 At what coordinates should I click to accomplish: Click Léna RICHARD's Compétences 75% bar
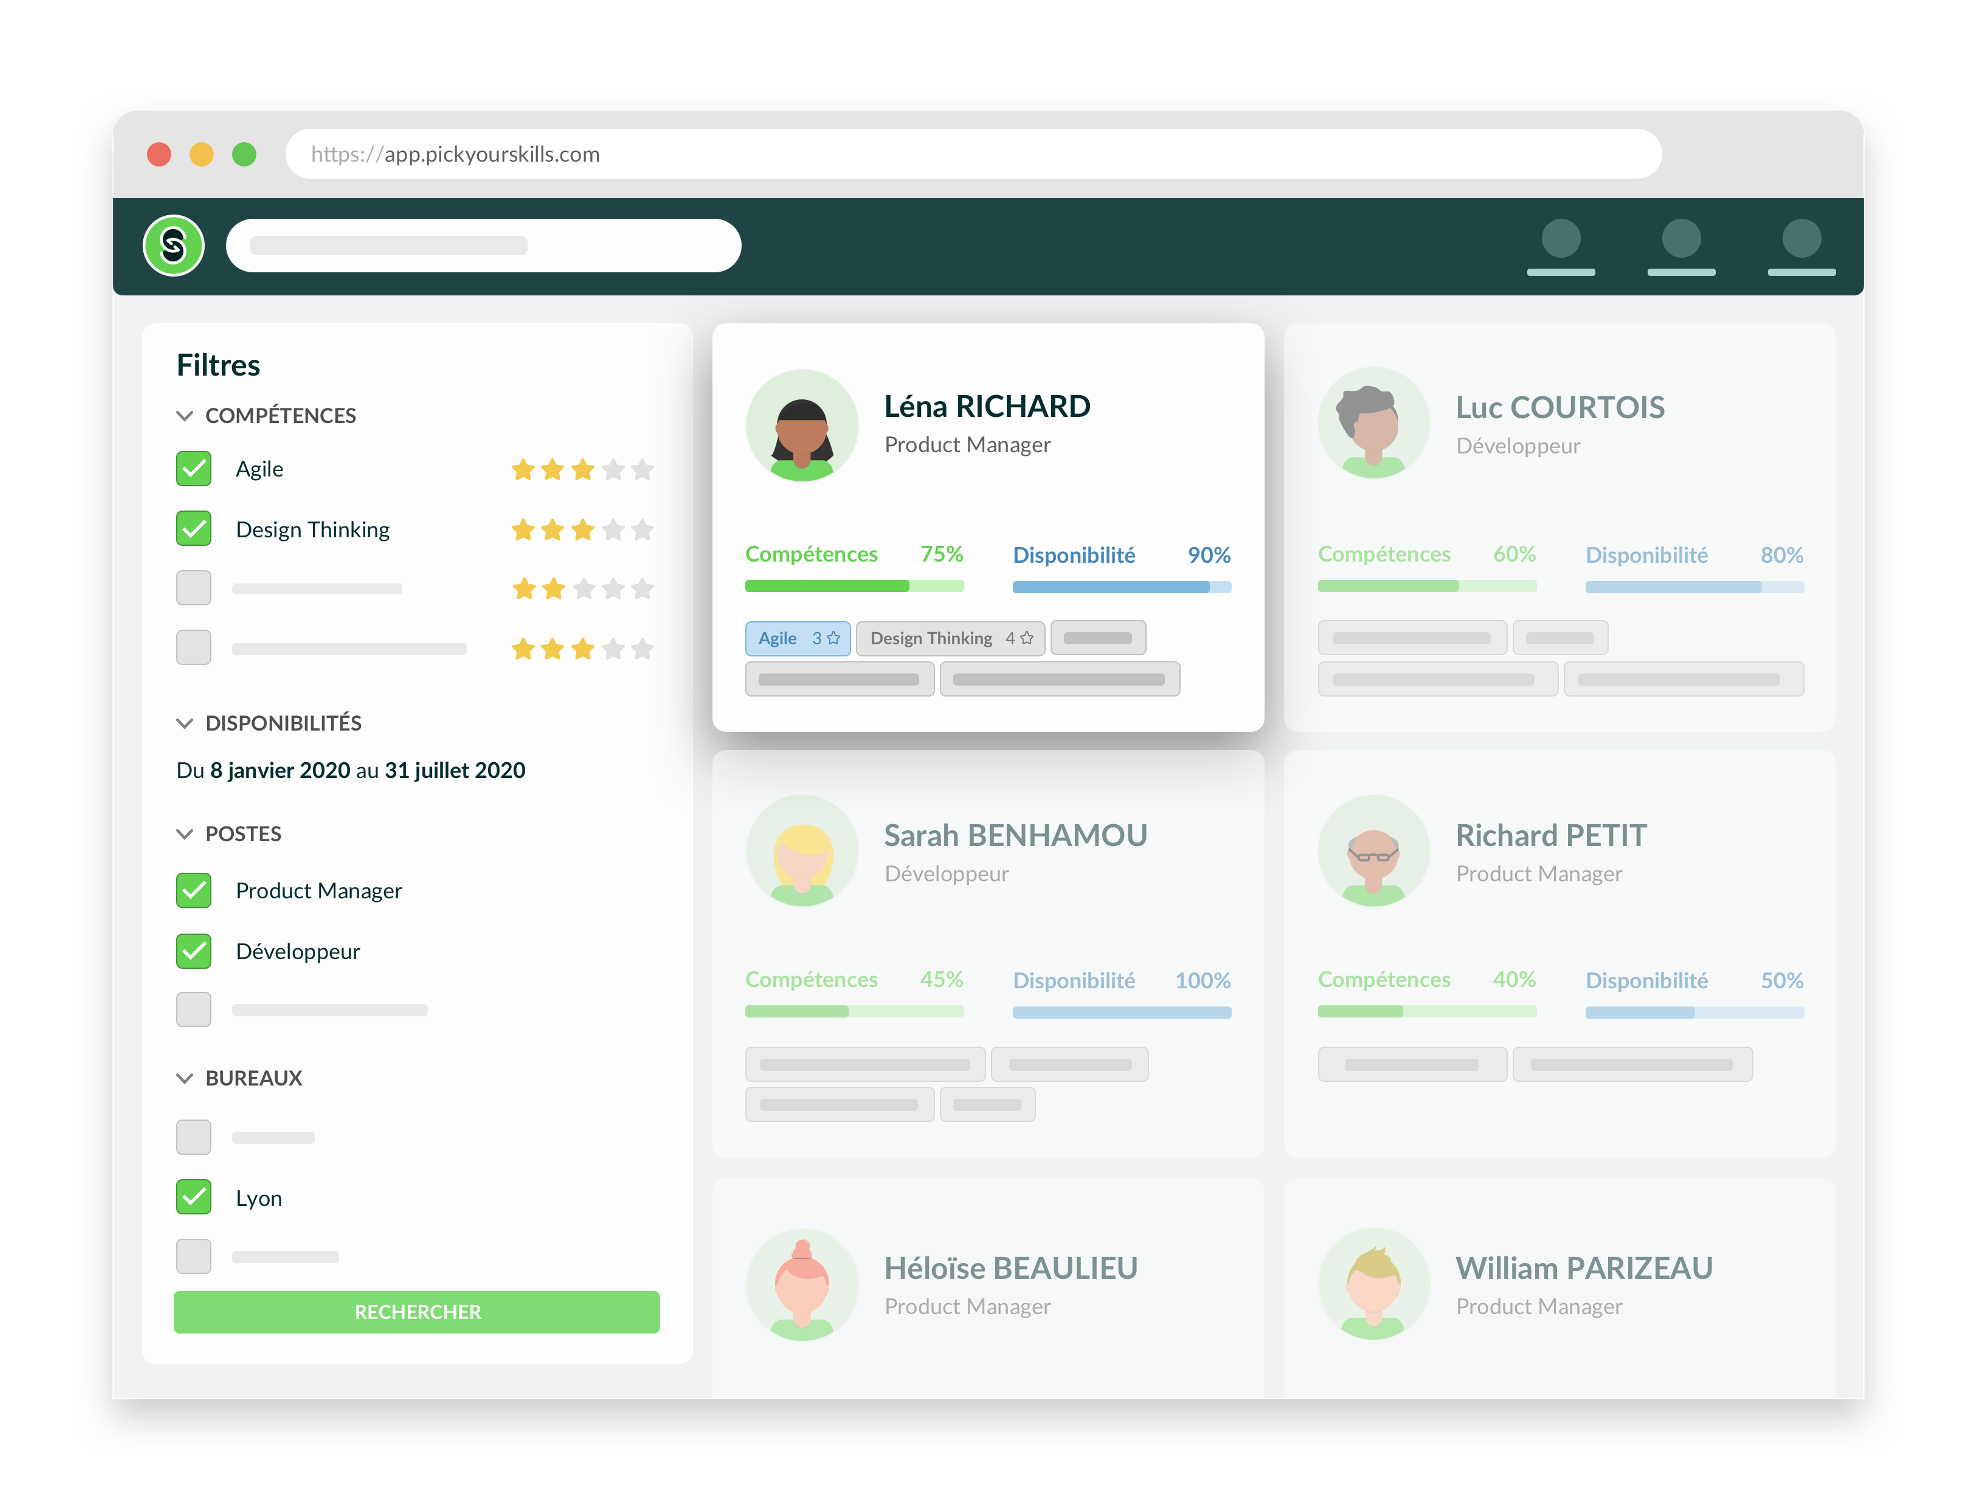(854, 586)
